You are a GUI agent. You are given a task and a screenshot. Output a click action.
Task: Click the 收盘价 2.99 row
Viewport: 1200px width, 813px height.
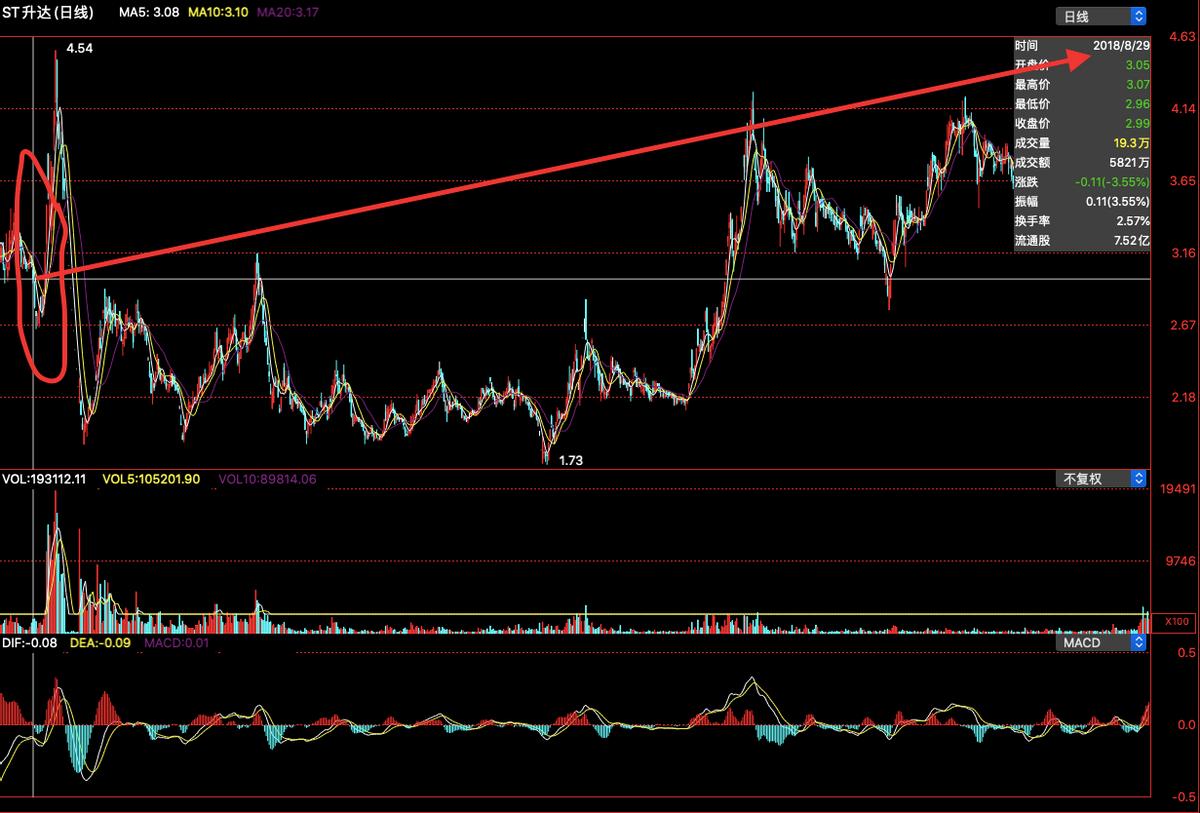pyautogui.click(x=1082, y=124)
